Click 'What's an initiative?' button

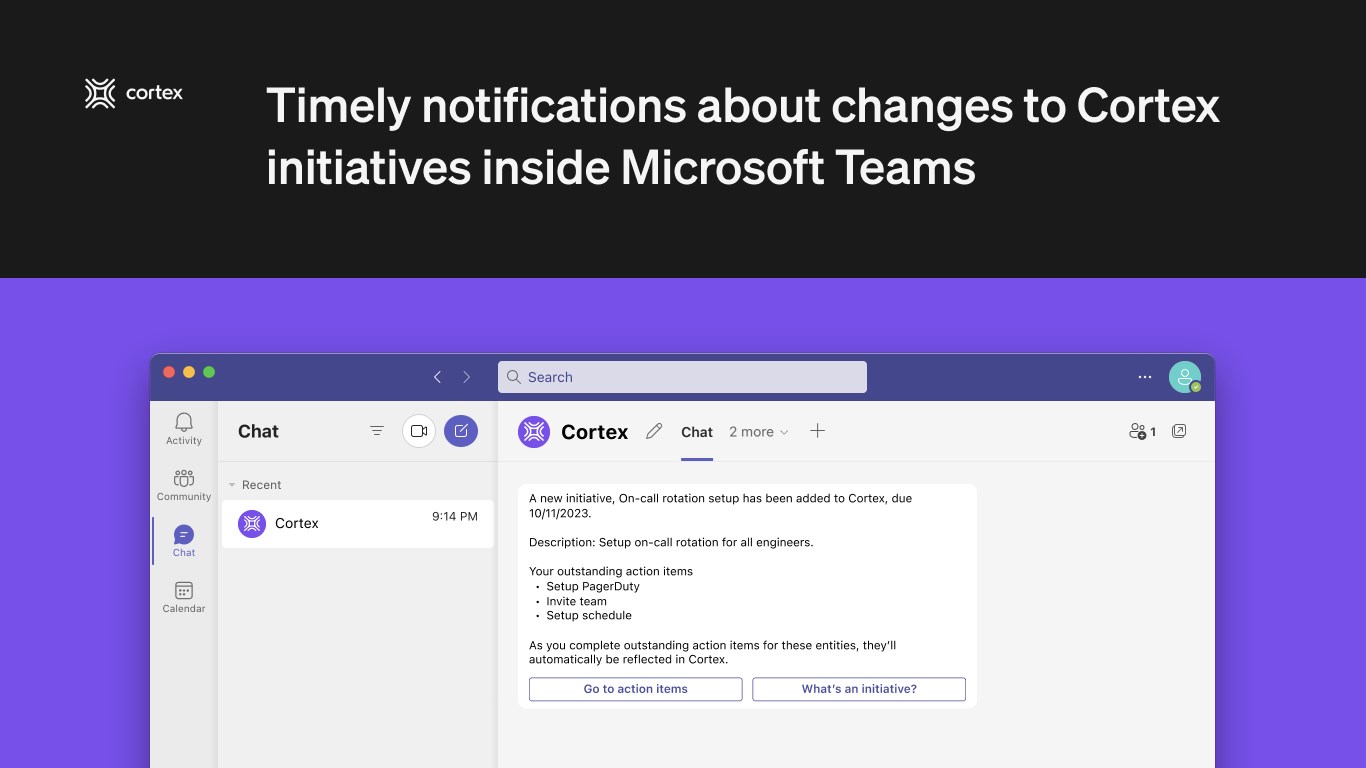coord(859,689)
